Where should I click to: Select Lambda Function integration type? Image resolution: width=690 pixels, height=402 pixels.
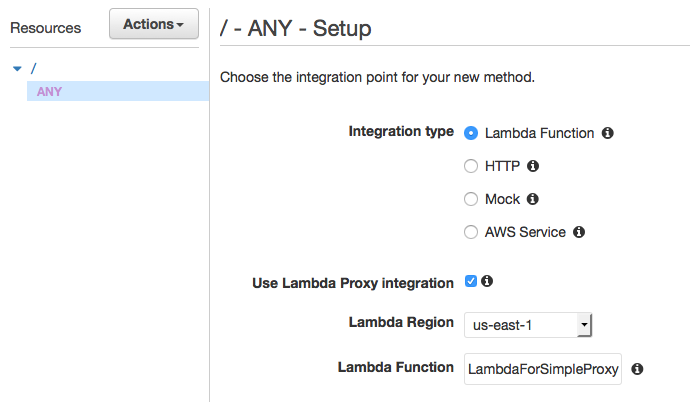point(471,133)
